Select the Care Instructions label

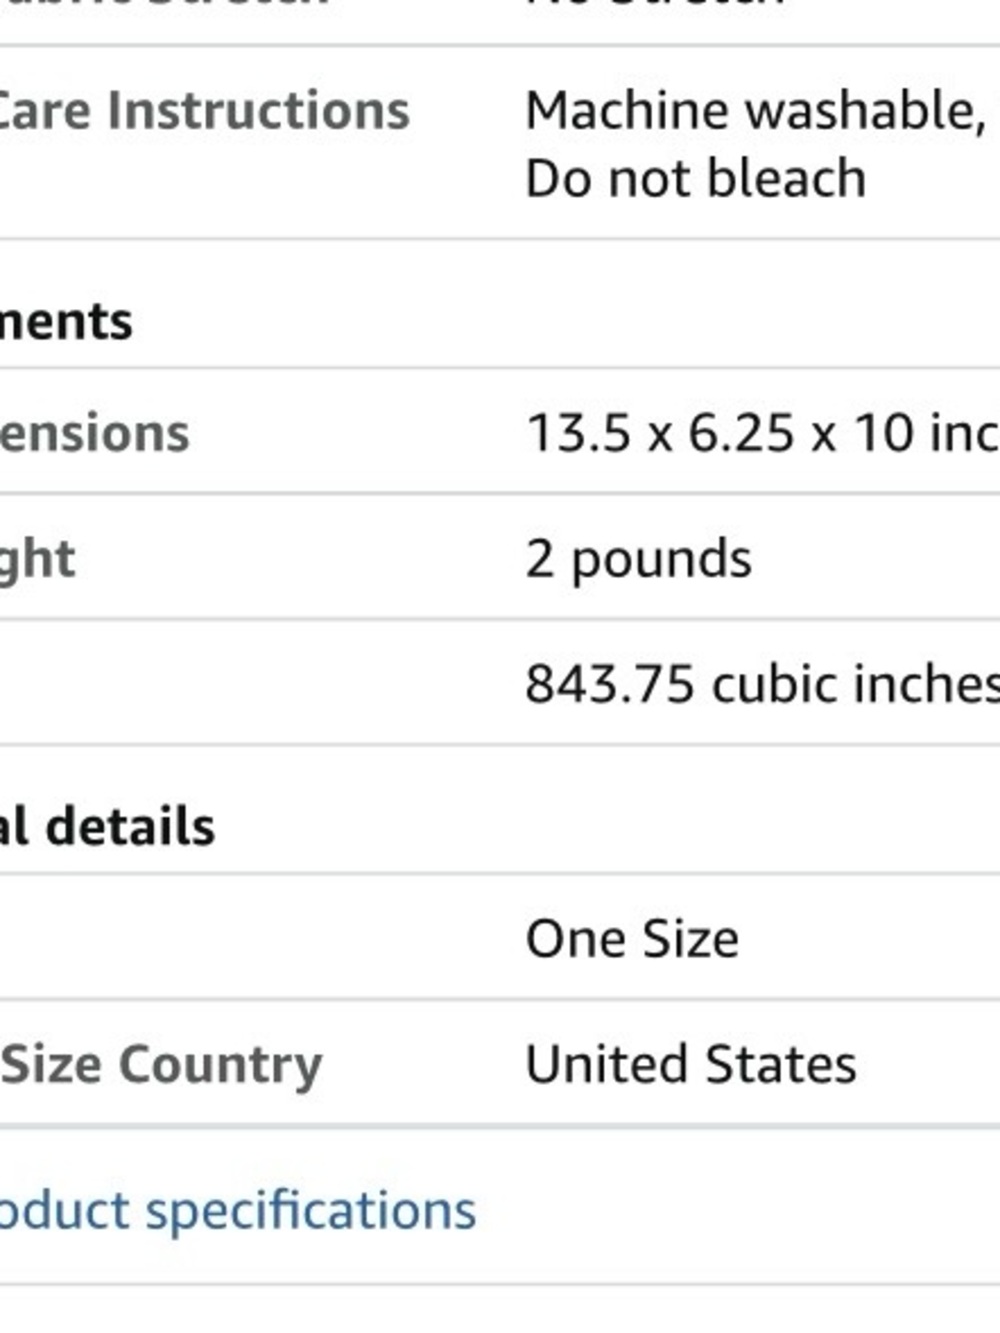click(x=205, y=110)
